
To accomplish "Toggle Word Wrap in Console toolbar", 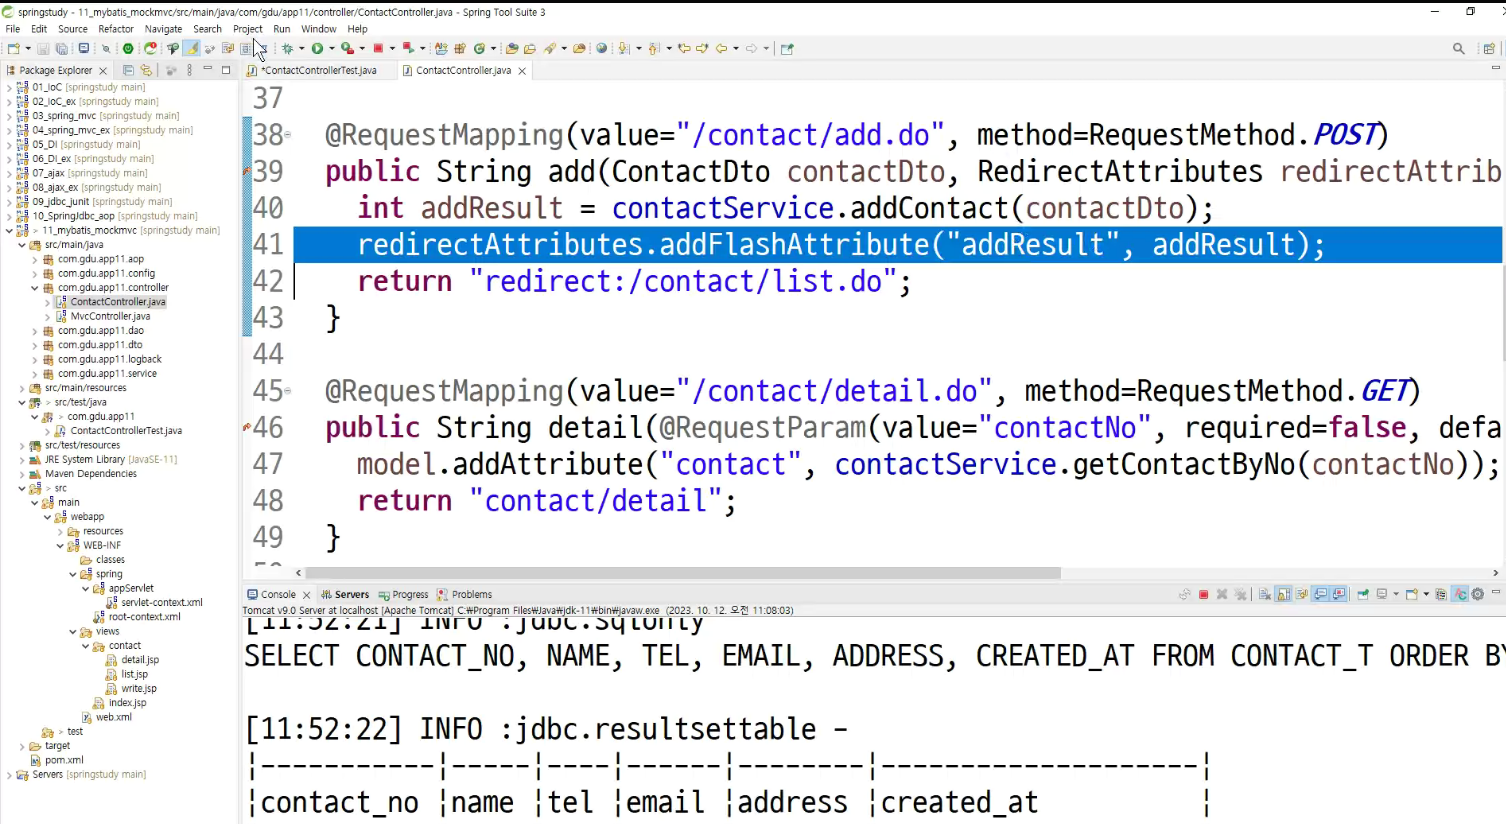I will coord(1302,594).
